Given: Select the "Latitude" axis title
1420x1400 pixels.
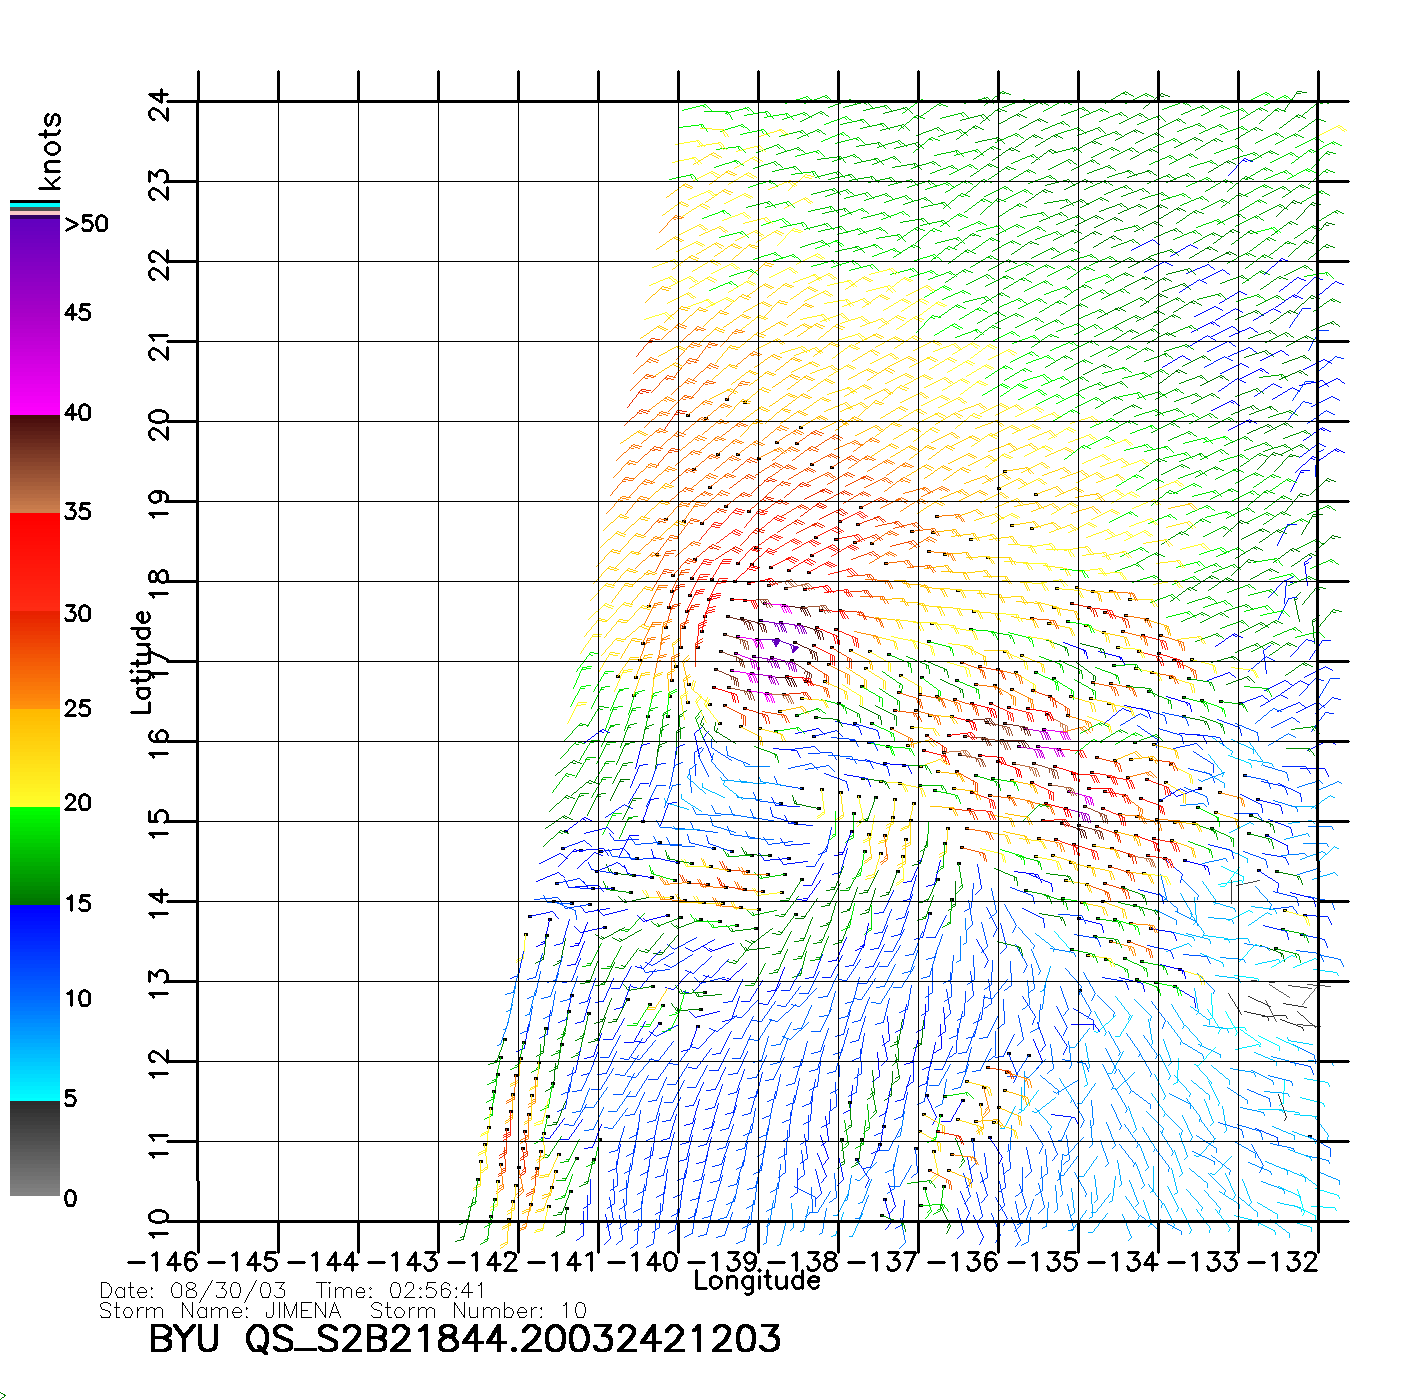Looking at the screenshot, I should click(142, 662).
